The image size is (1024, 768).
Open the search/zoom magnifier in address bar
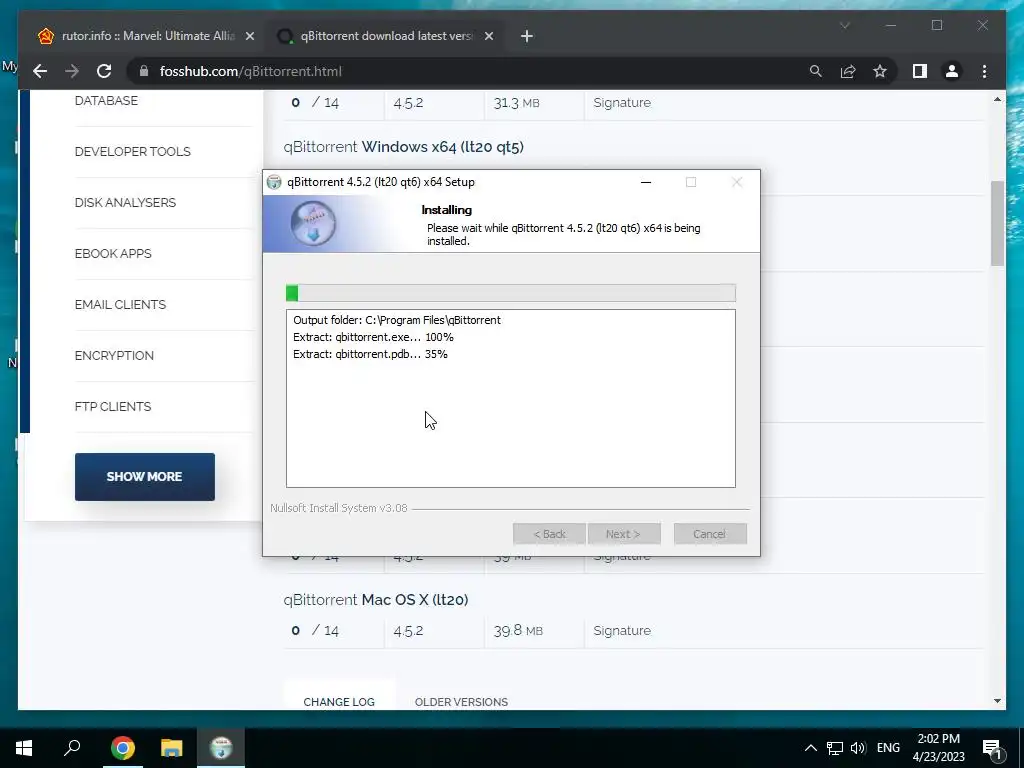point(816,71)
